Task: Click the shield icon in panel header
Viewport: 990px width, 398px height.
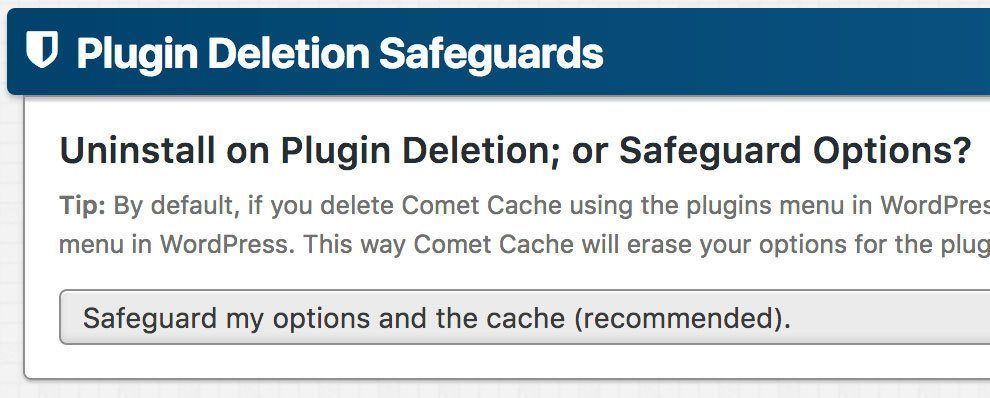Action: pos(42,49)
